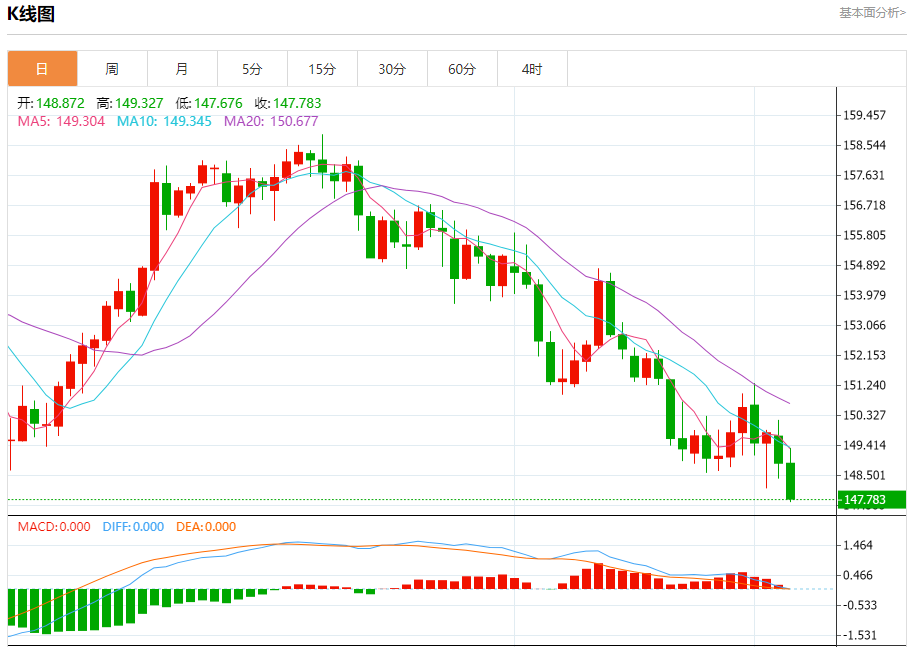Click the MA10 value 149.345

[187, 121]
